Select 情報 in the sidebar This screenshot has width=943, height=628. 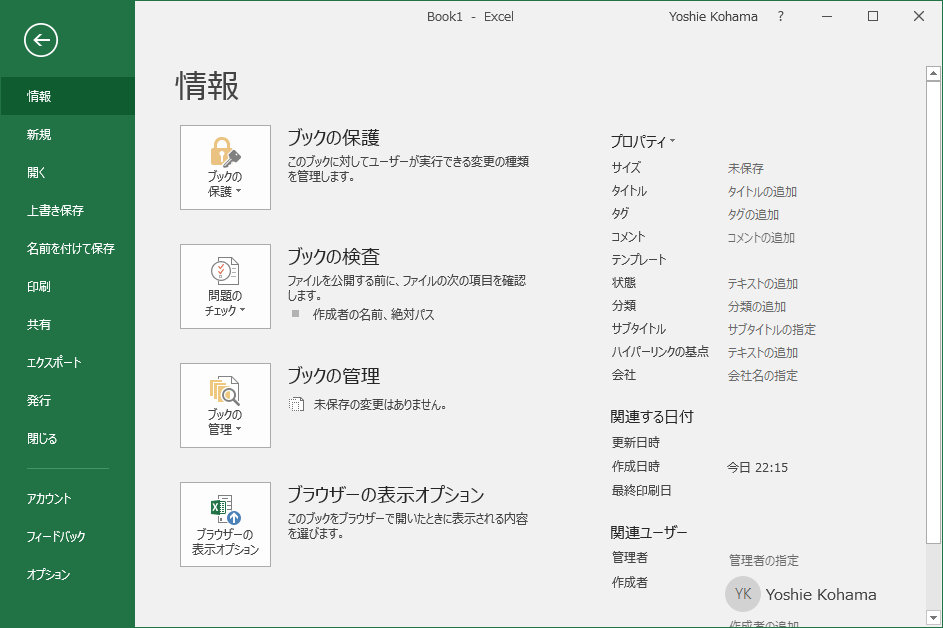[x=67, y=96]
